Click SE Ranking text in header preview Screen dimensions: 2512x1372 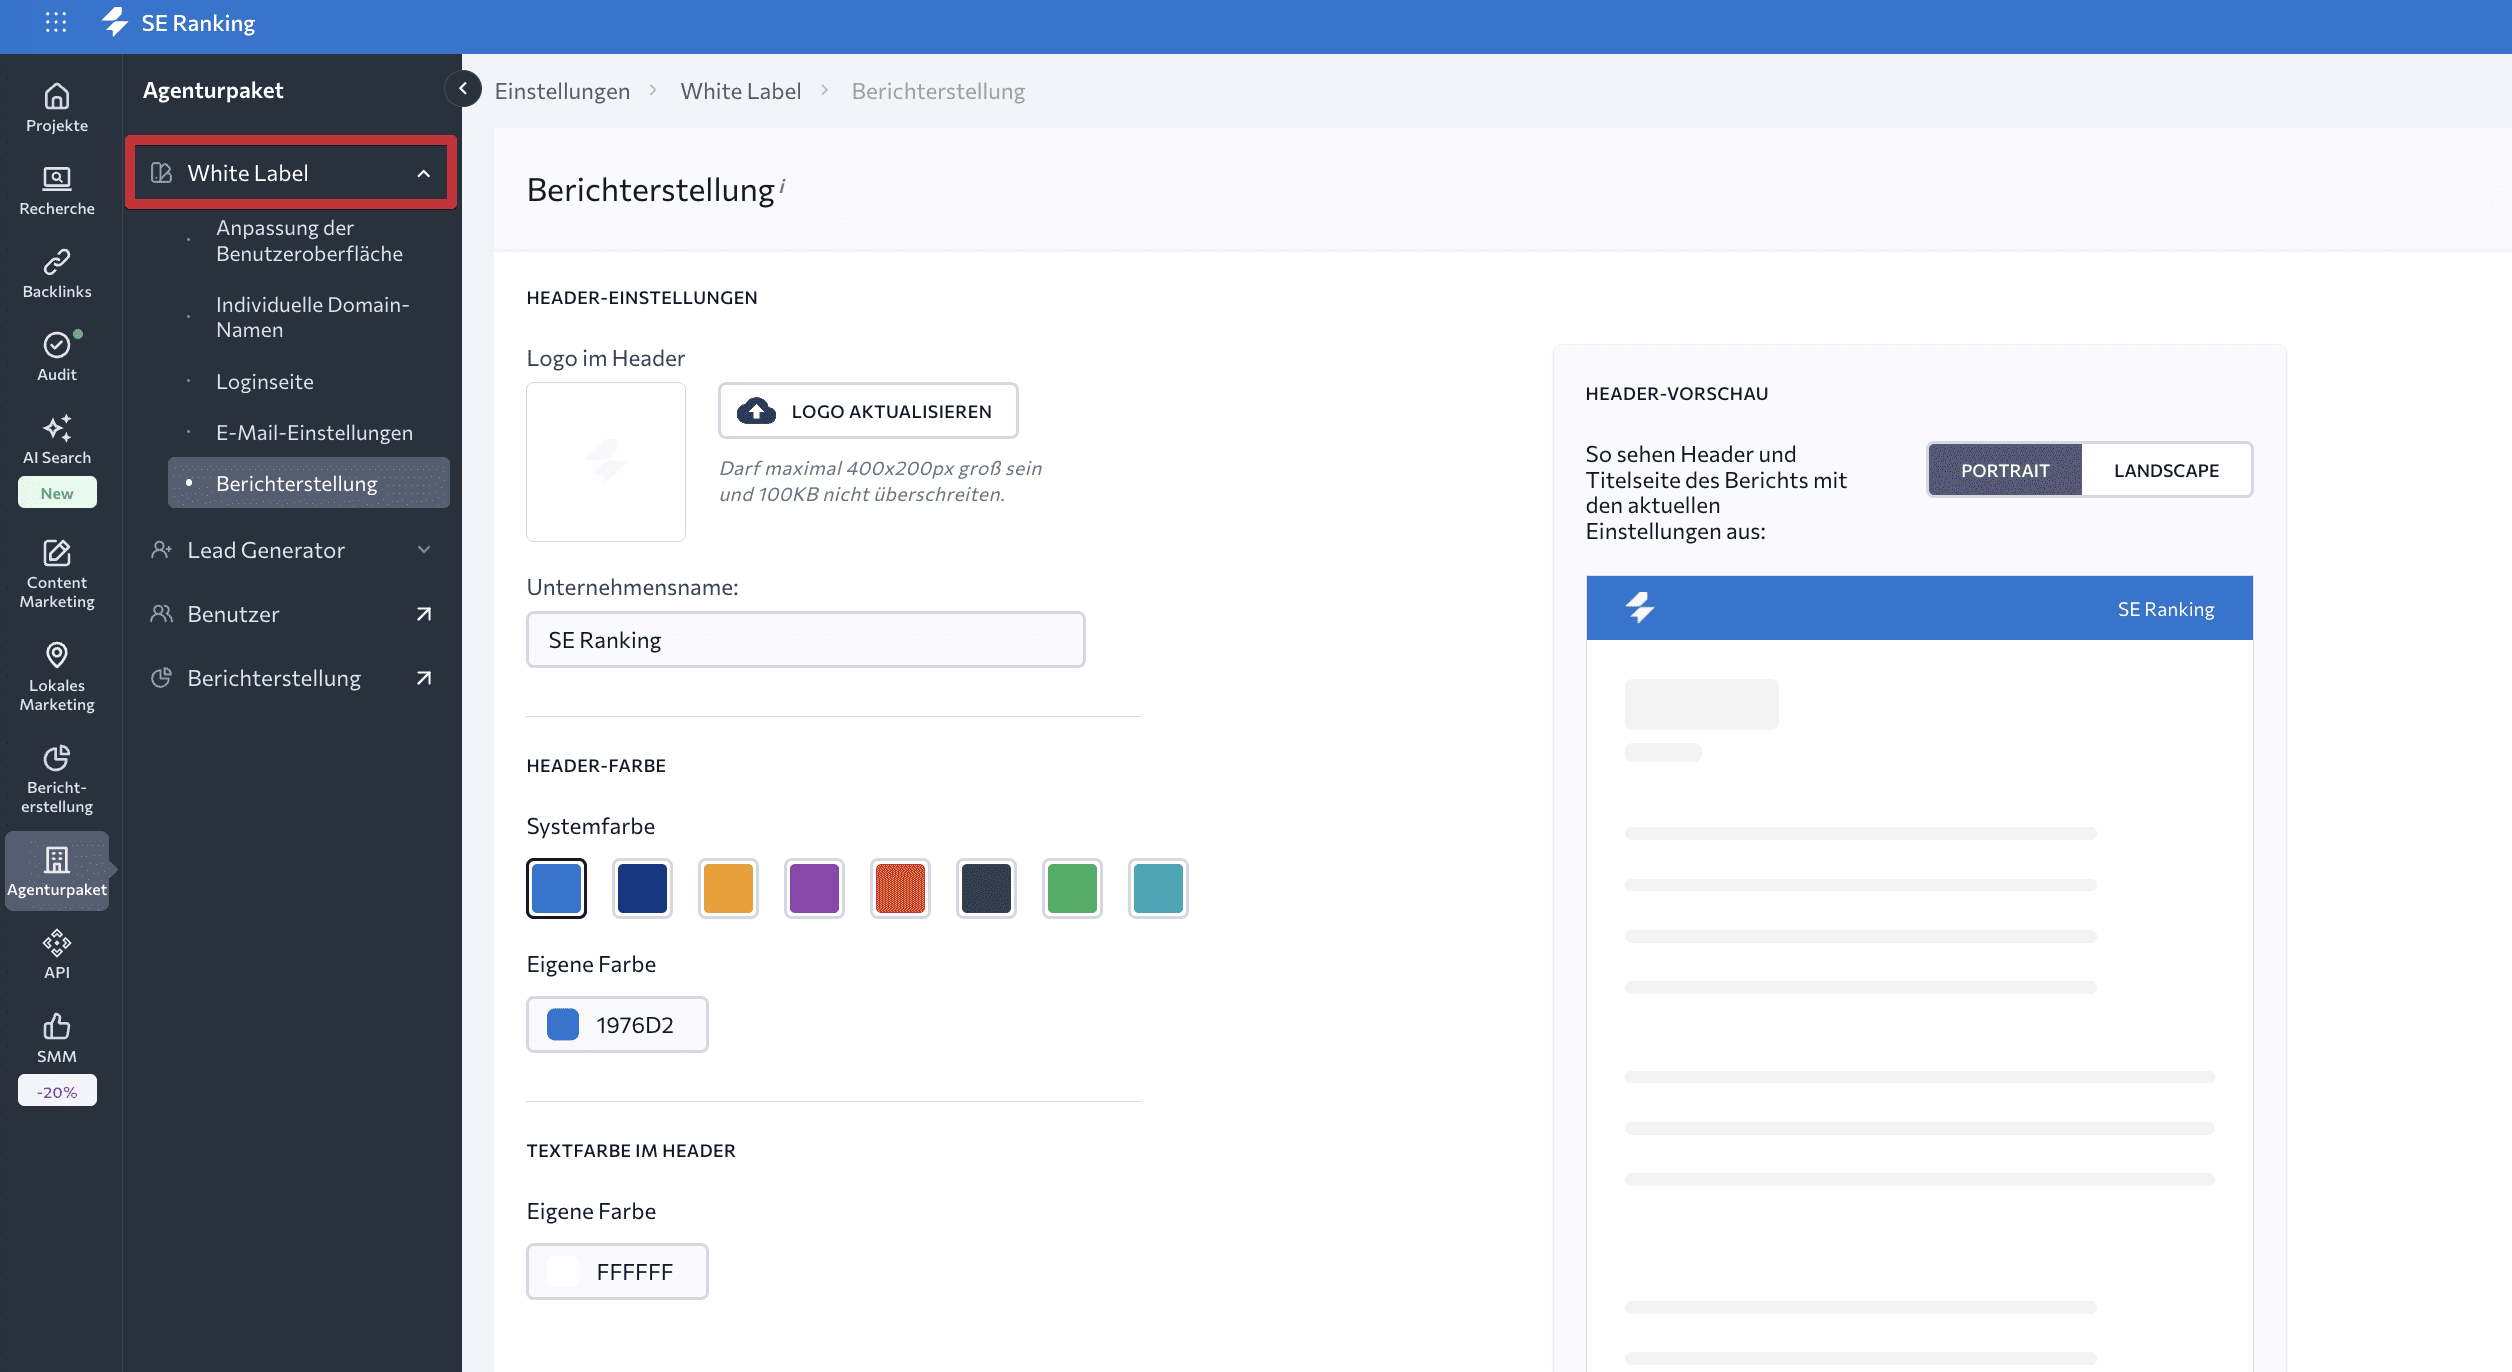(2166, 609)
